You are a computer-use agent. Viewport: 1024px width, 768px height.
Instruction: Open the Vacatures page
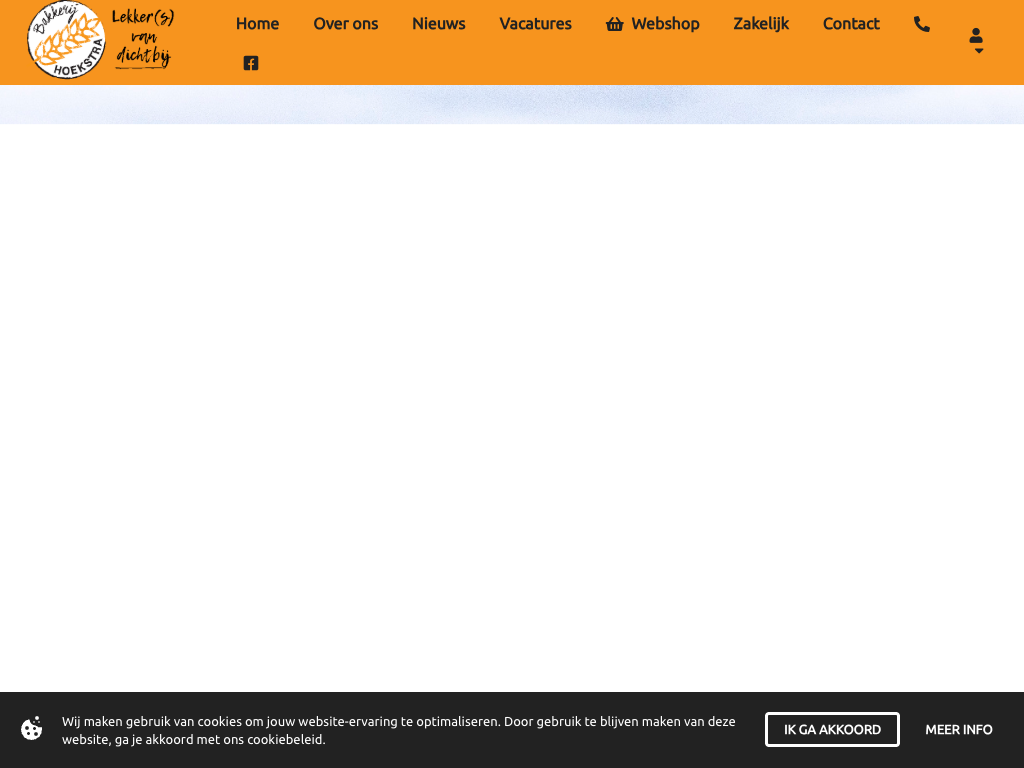click(x=535, y=24)
